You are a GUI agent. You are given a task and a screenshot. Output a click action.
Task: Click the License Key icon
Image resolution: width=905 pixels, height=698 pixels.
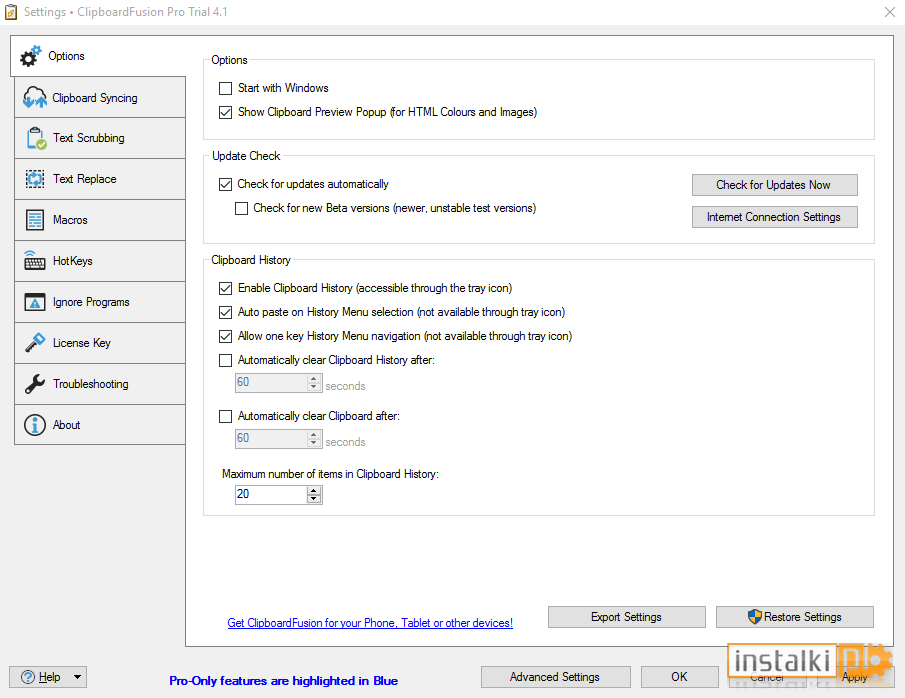tap(35, 342)
